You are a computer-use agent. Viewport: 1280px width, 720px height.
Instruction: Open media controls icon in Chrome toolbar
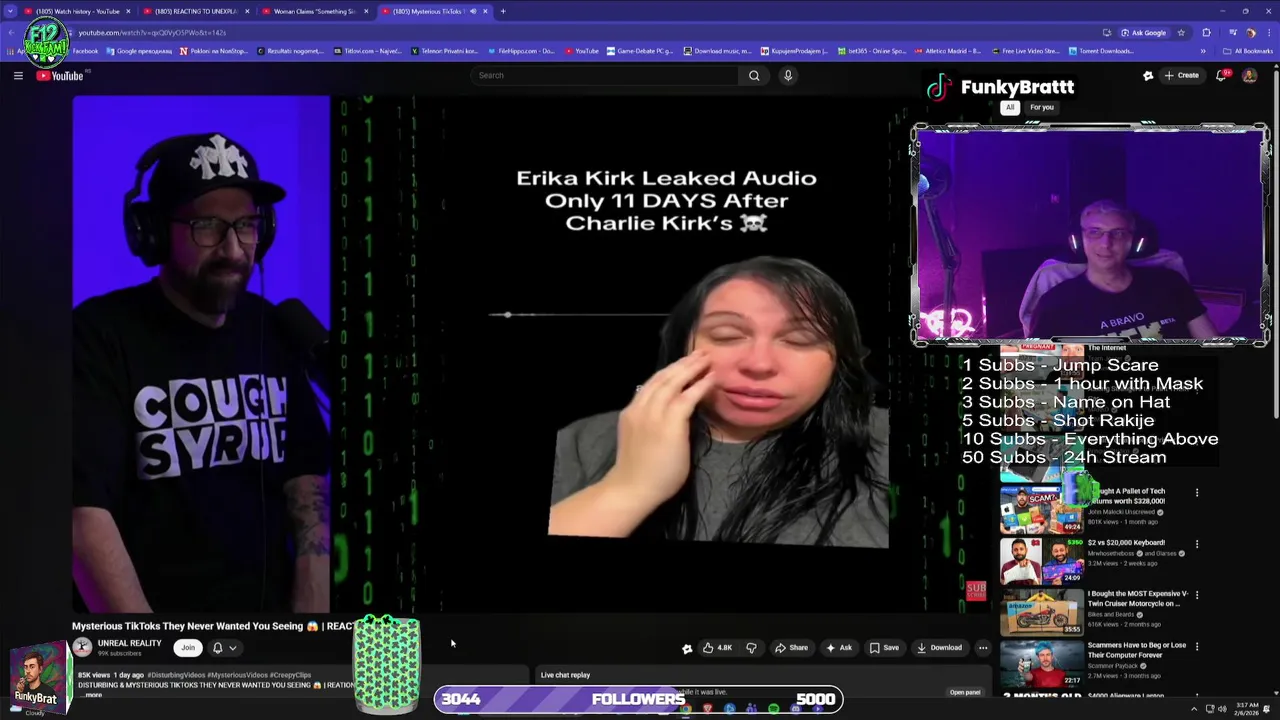point(1232,32)
